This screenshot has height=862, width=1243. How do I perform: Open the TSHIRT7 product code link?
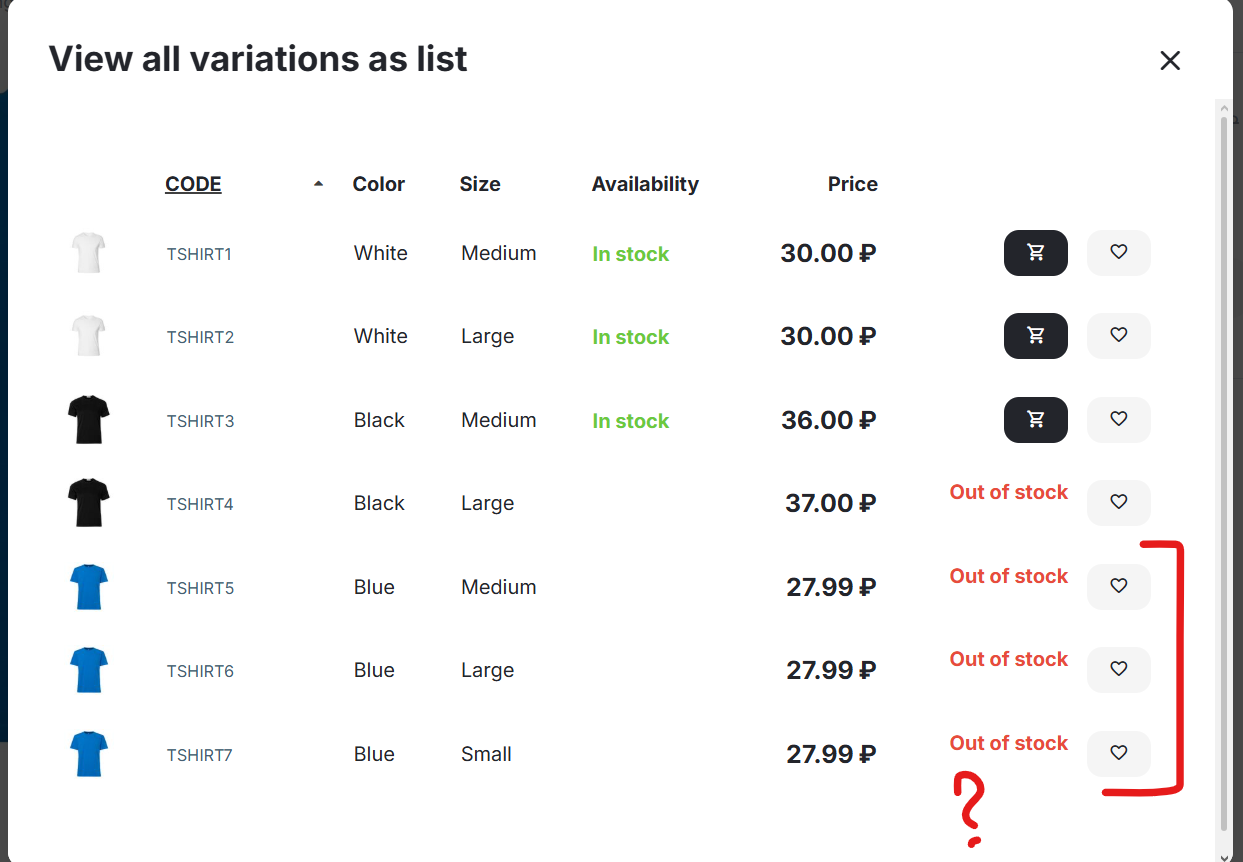pos(199,755)
